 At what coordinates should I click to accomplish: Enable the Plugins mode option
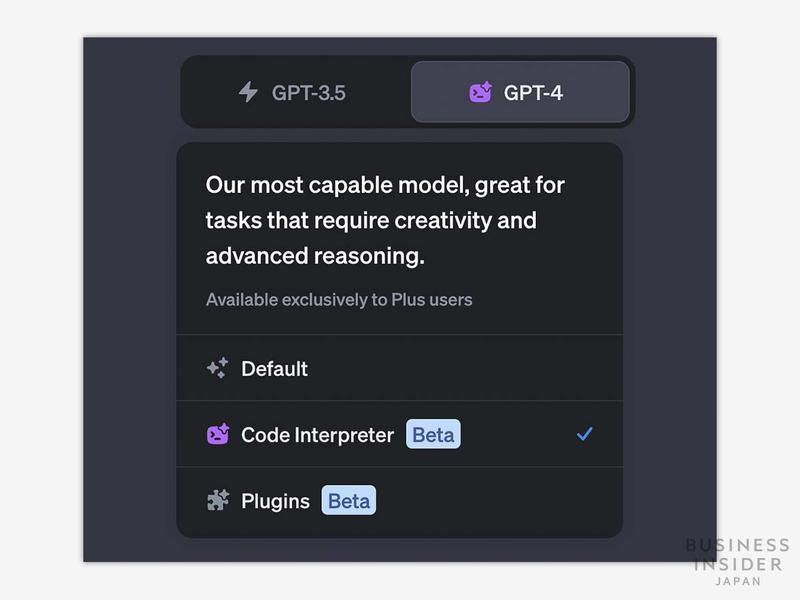click(275, 501)
